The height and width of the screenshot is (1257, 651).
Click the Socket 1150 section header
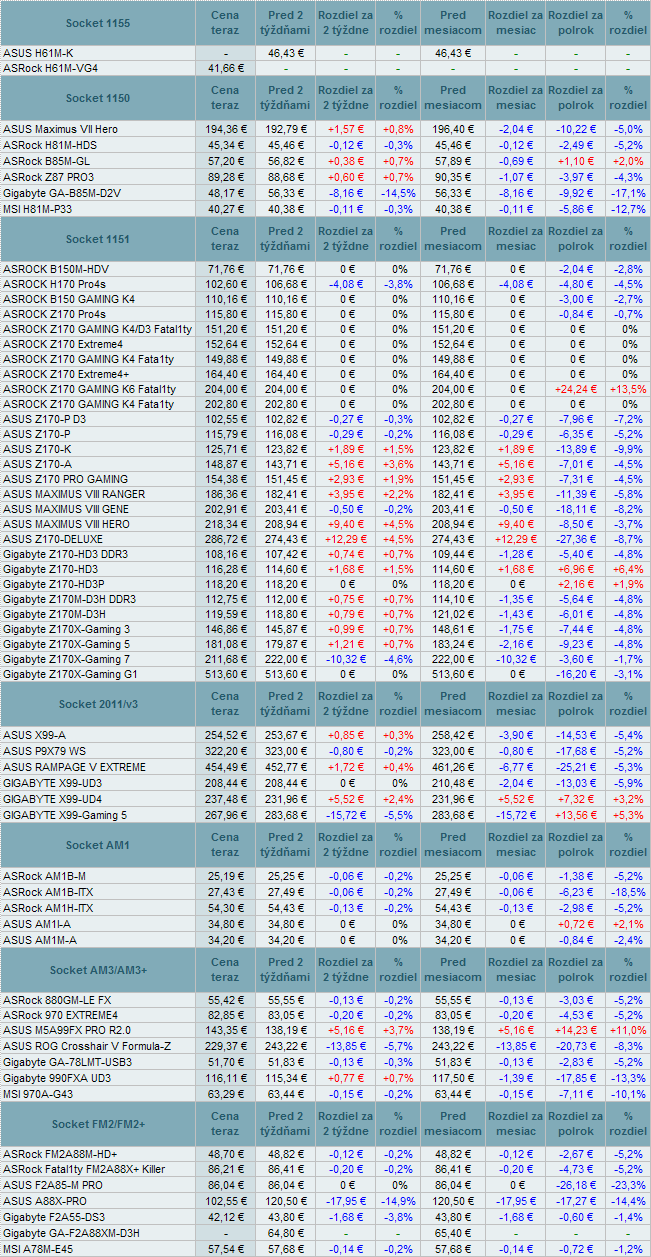click(97, 98)
